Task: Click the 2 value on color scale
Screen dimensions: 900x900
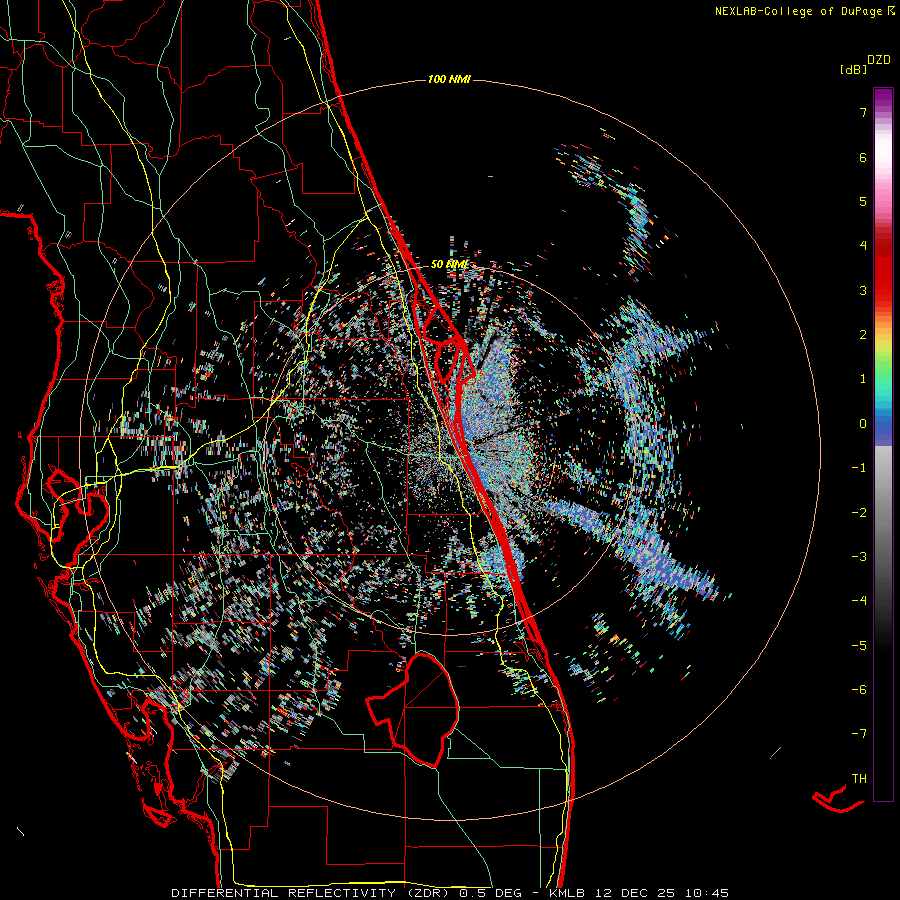Action: [863, 335]
